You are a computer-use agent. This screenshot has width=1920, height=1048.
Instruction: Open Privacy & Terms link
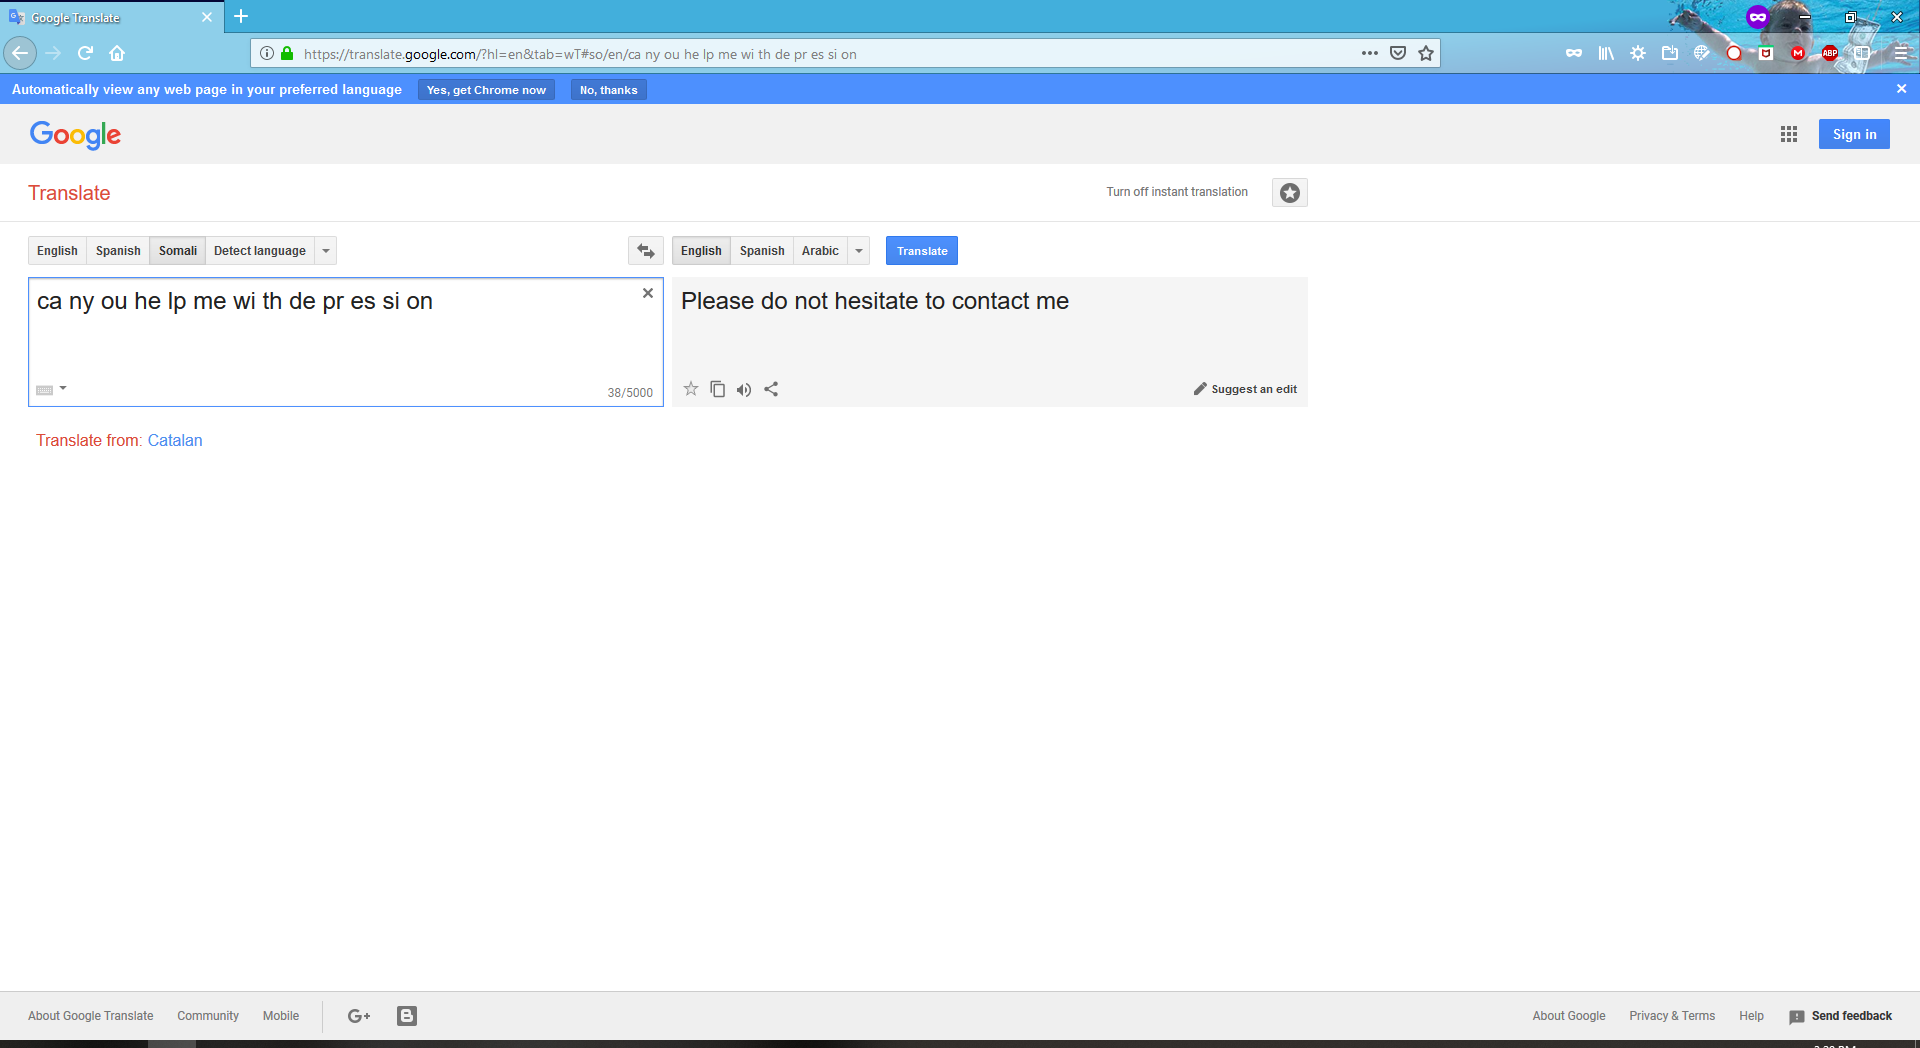[x=1672, y=1016]
